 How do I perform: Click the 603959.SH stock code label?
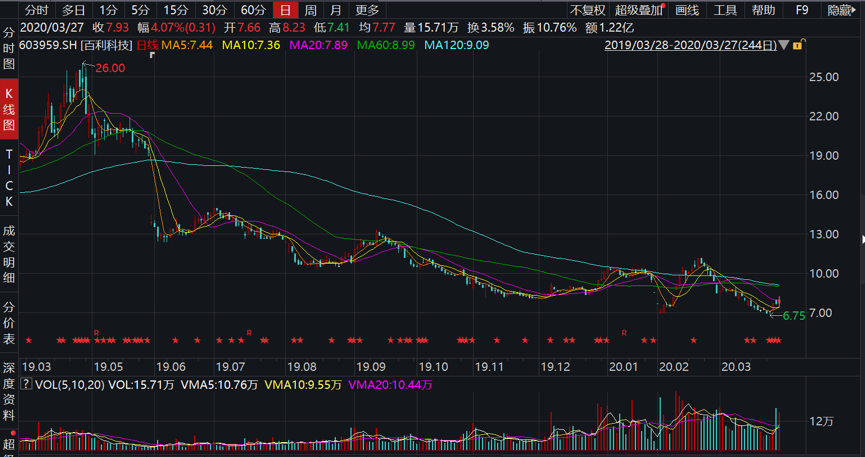[50, 46]
